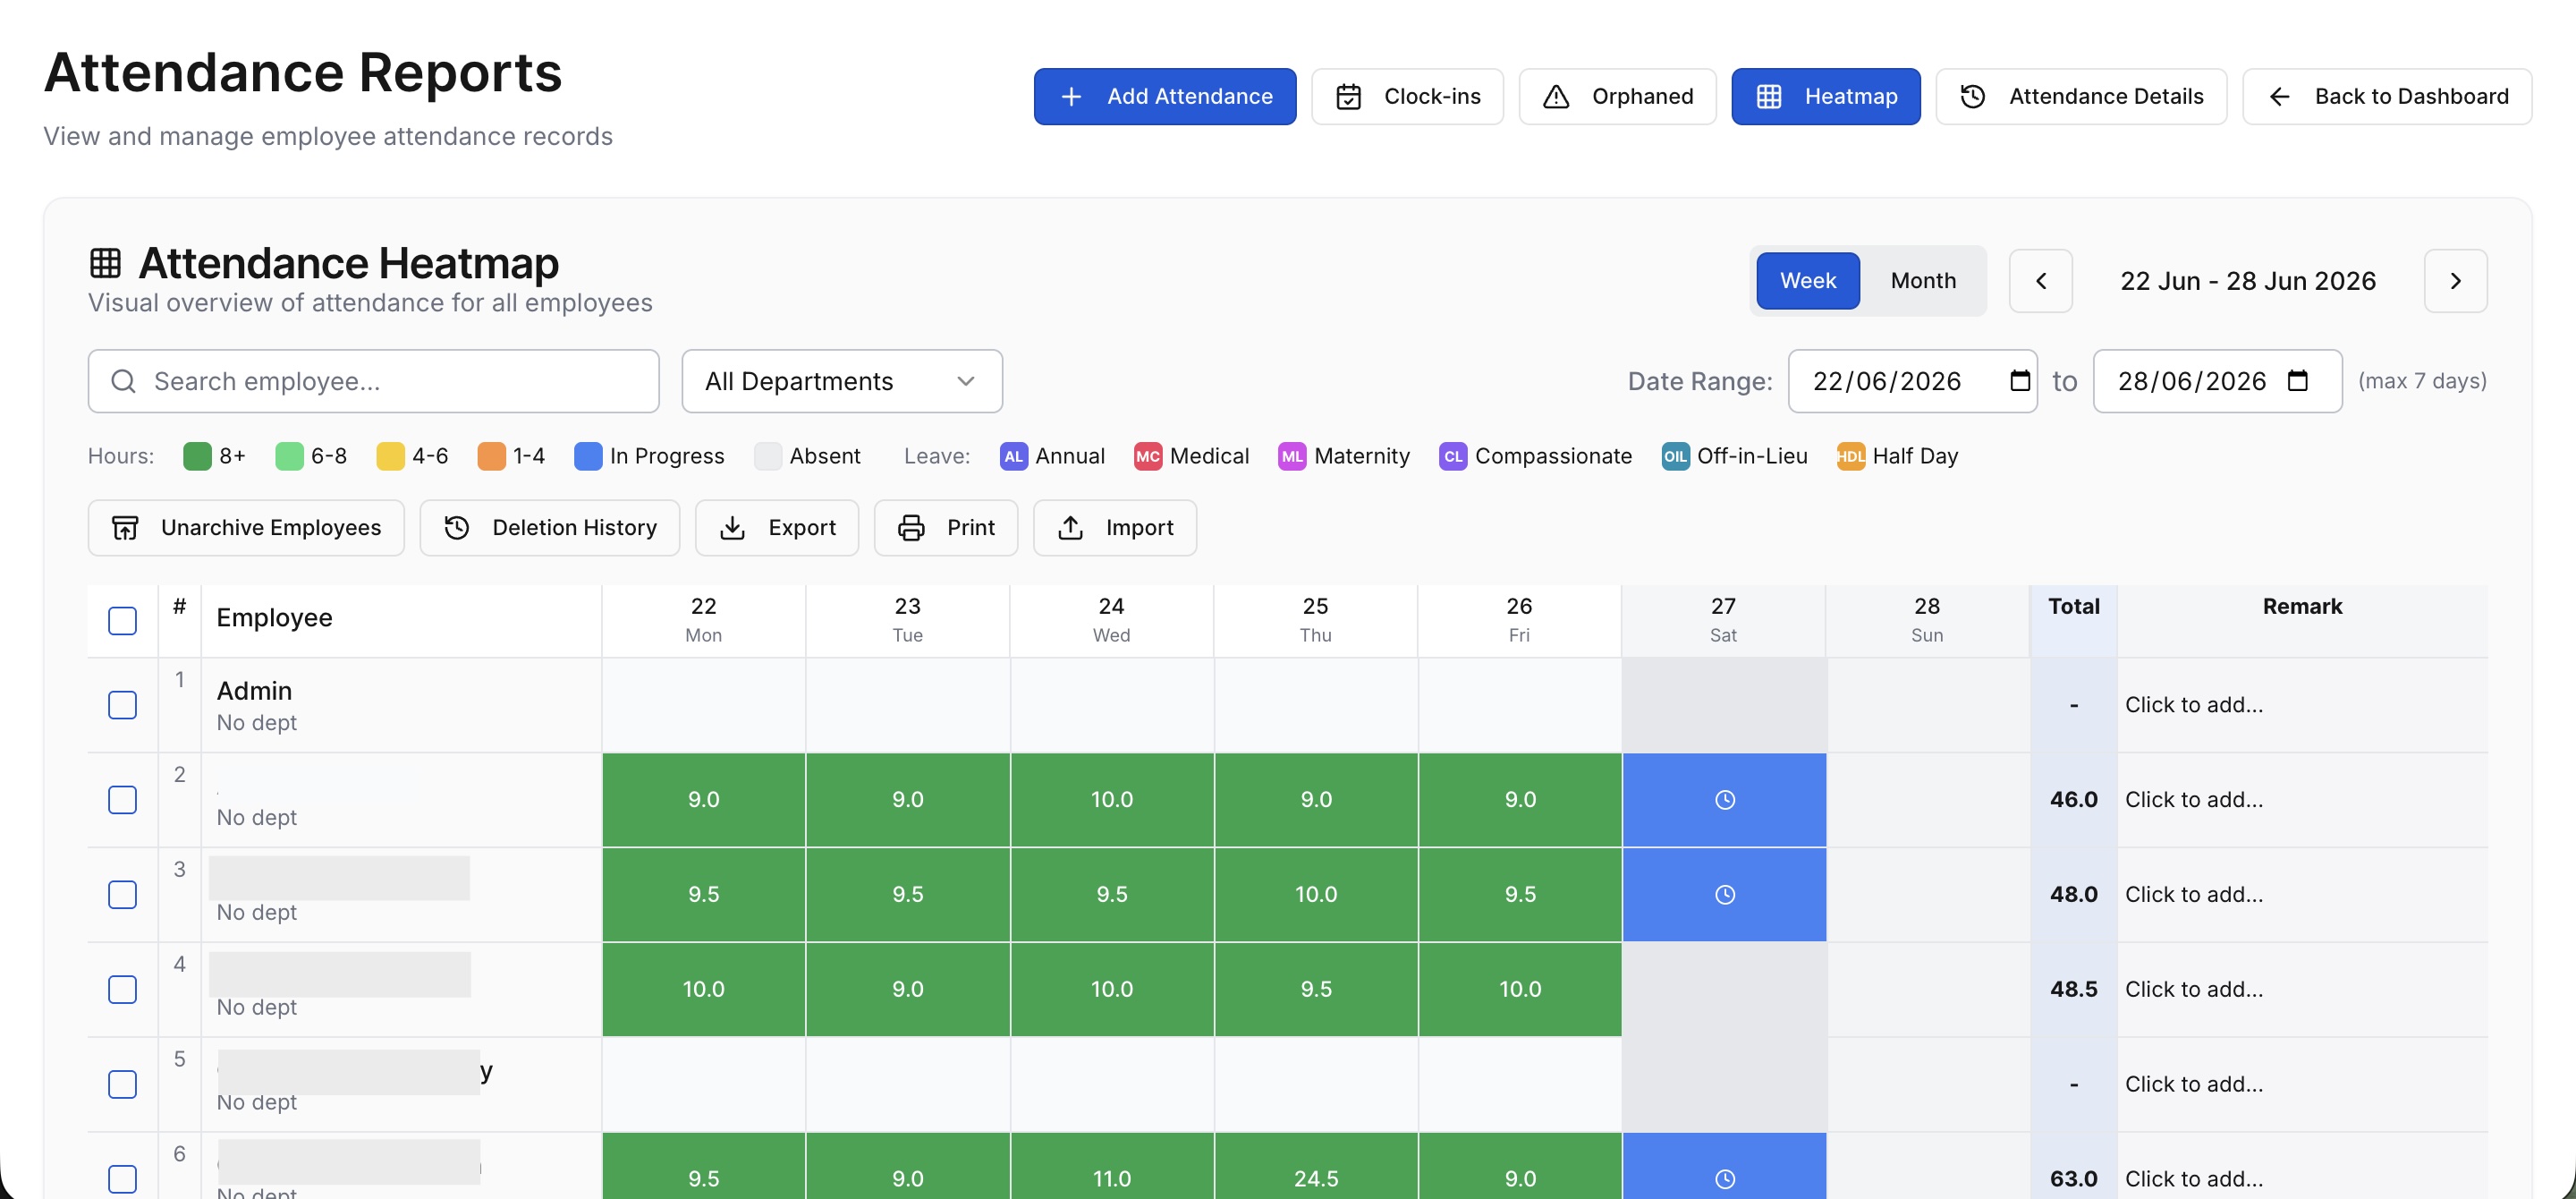Click the ML Maternity leave badge

click(x=1292, y=456)
